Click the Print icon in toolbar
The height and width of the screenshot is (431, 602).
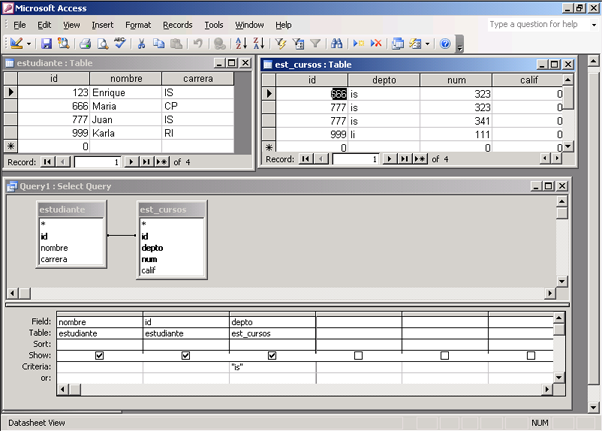[85, 44]
